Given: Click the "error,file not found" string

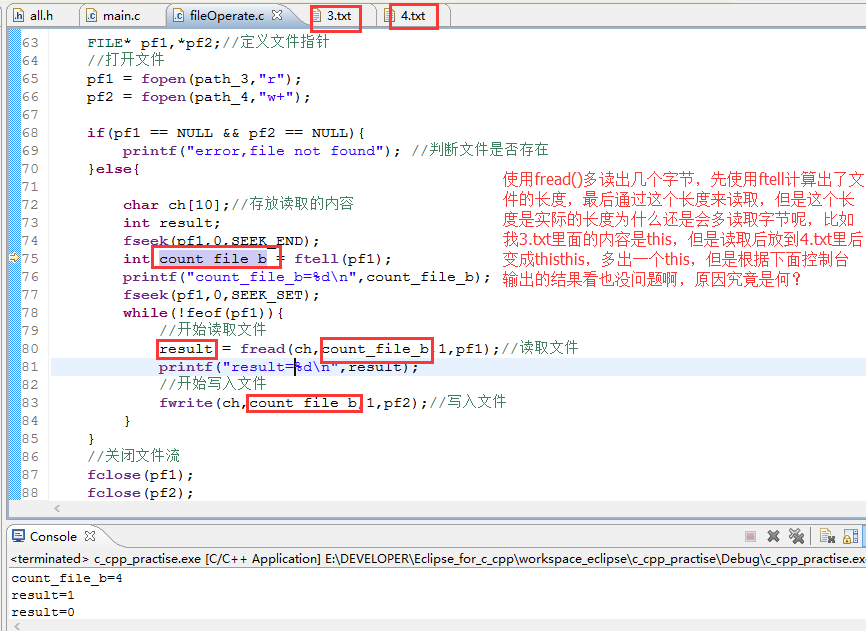Looking at the screenshot, I should click(285, 151).
